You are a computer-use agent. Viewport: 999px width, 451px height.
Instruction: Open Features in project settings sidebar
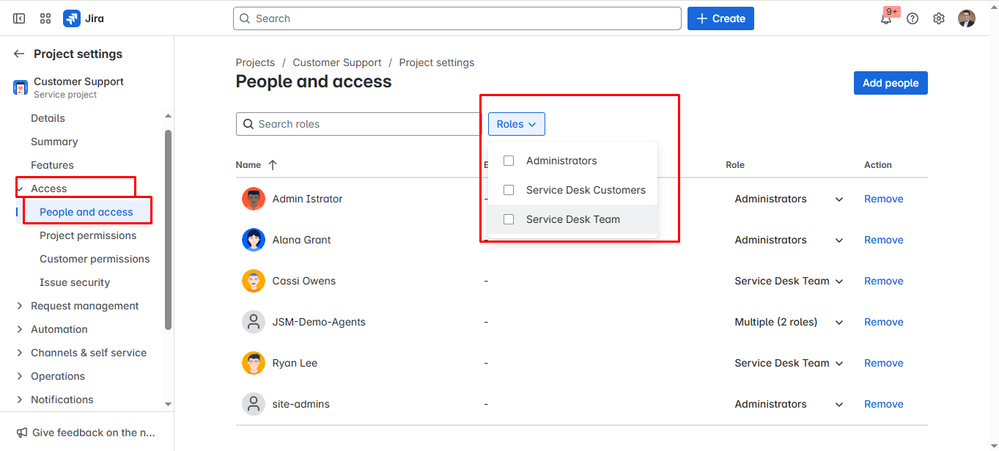click(x=52, y=165)
